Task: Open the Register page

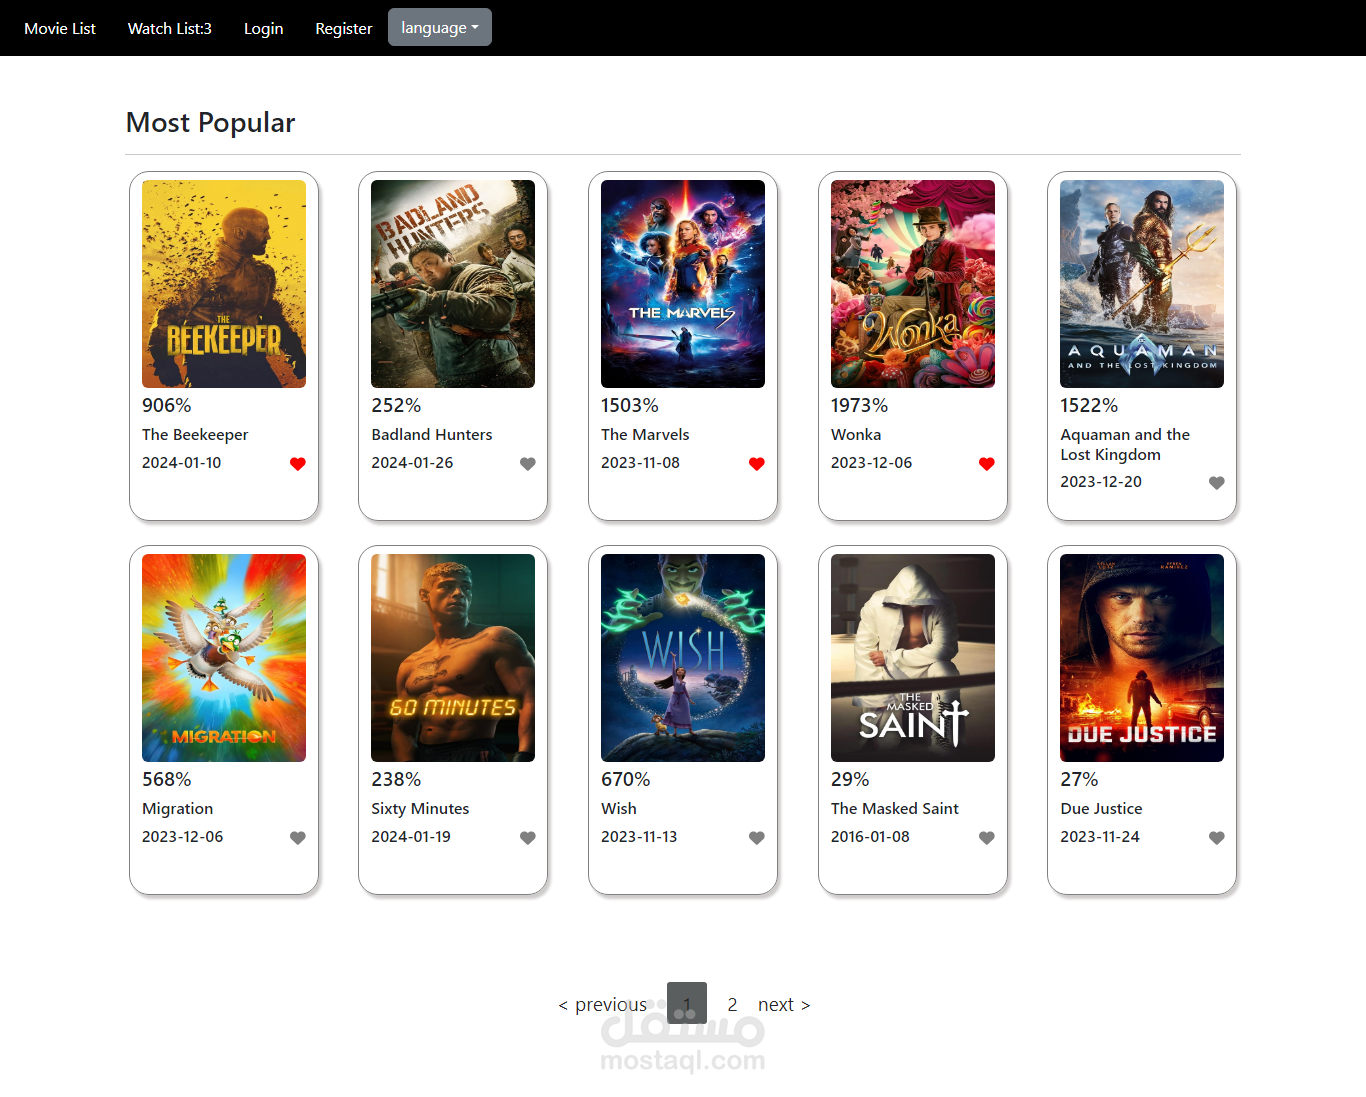Action: [344, 29]
